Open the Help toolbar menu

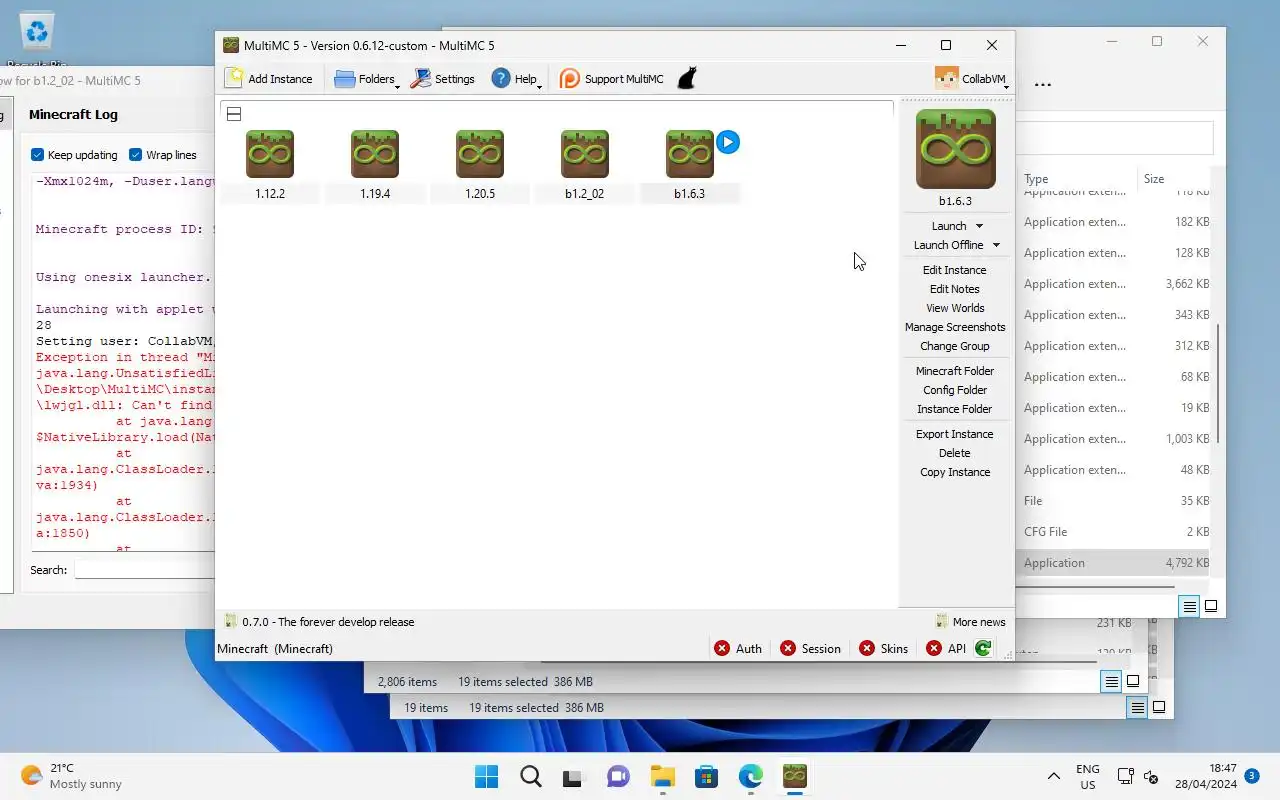click(x=516, y=79)
